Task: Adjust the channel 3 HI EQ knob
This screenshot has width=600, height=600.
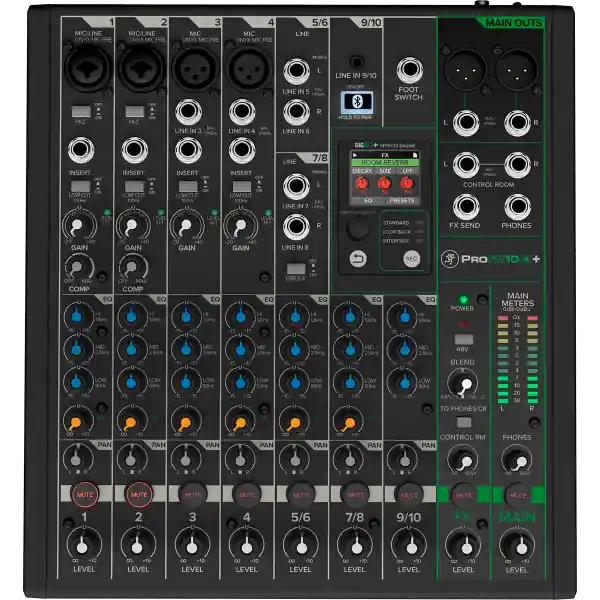Action: tap(186, 316)
